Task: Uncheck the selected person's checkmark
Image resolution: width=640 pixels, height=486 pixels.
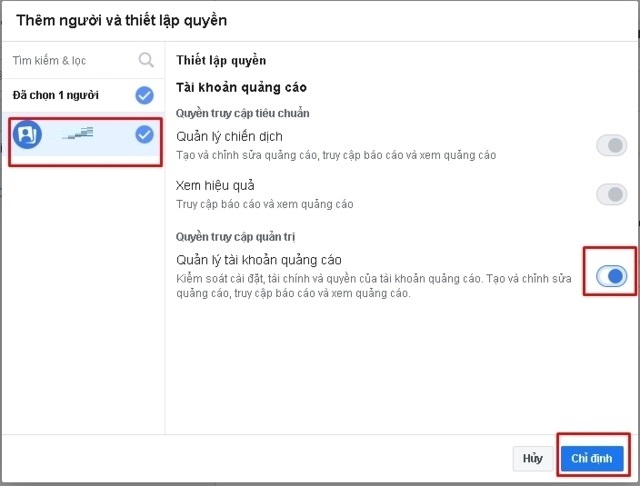Action: [144, 134]
